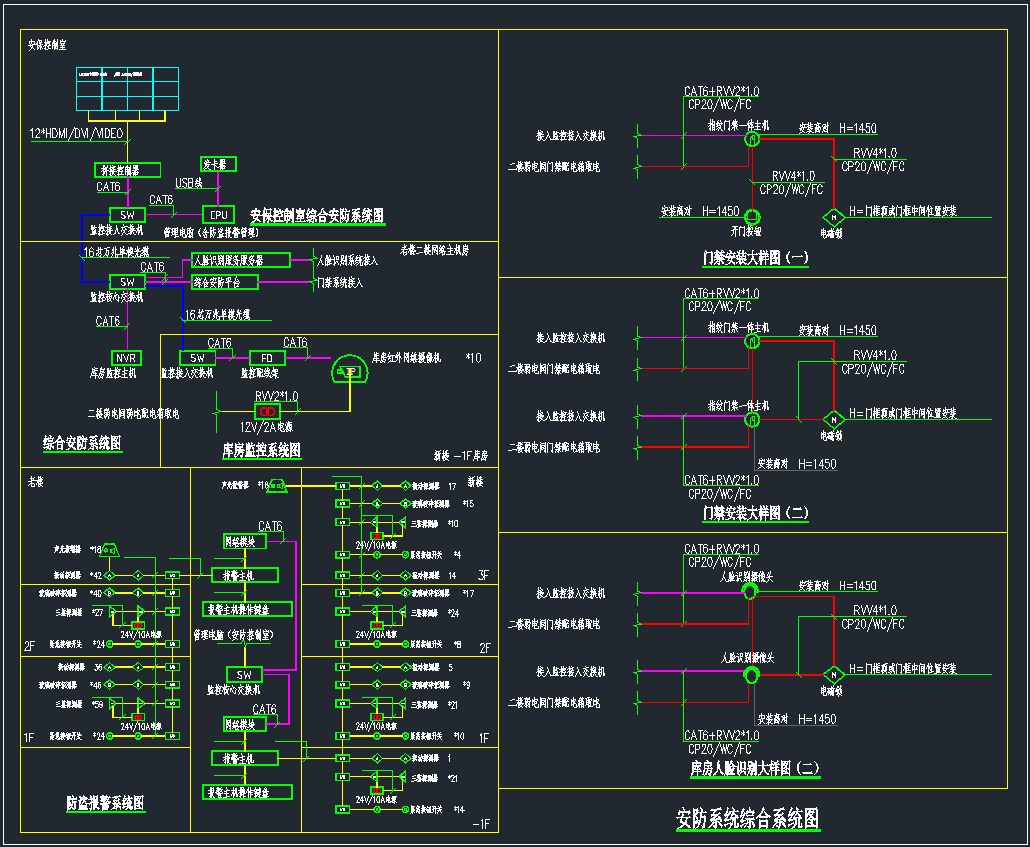1030x847 pixels.
Task: Click the FD monitoring distribution frame block
Action: point(266,358)
